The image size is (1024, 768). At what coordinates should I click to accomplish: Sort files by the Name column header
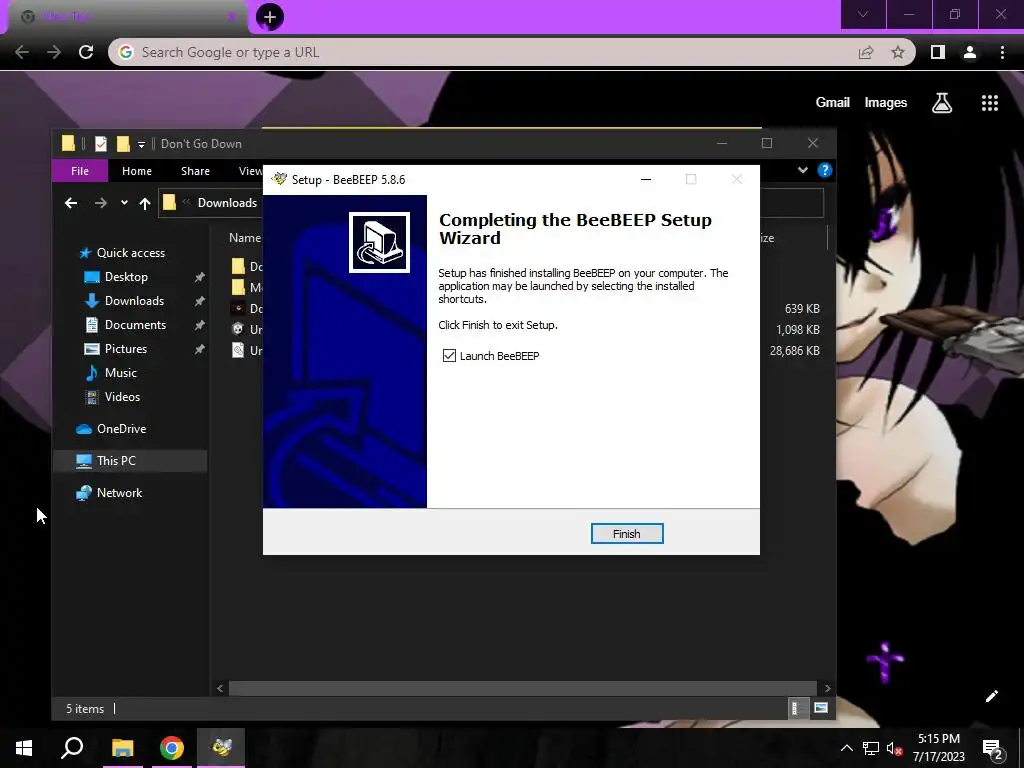pyautogui.click(x=245, y=238)
